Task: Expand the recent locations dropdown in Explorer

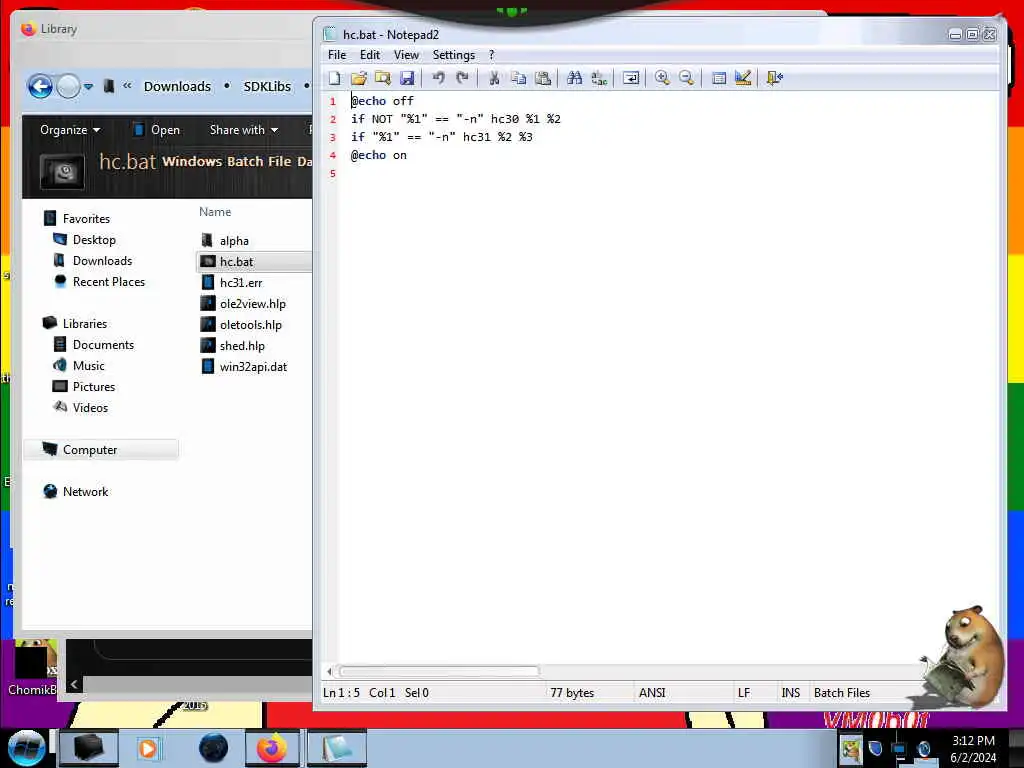Action: (88, 86)
